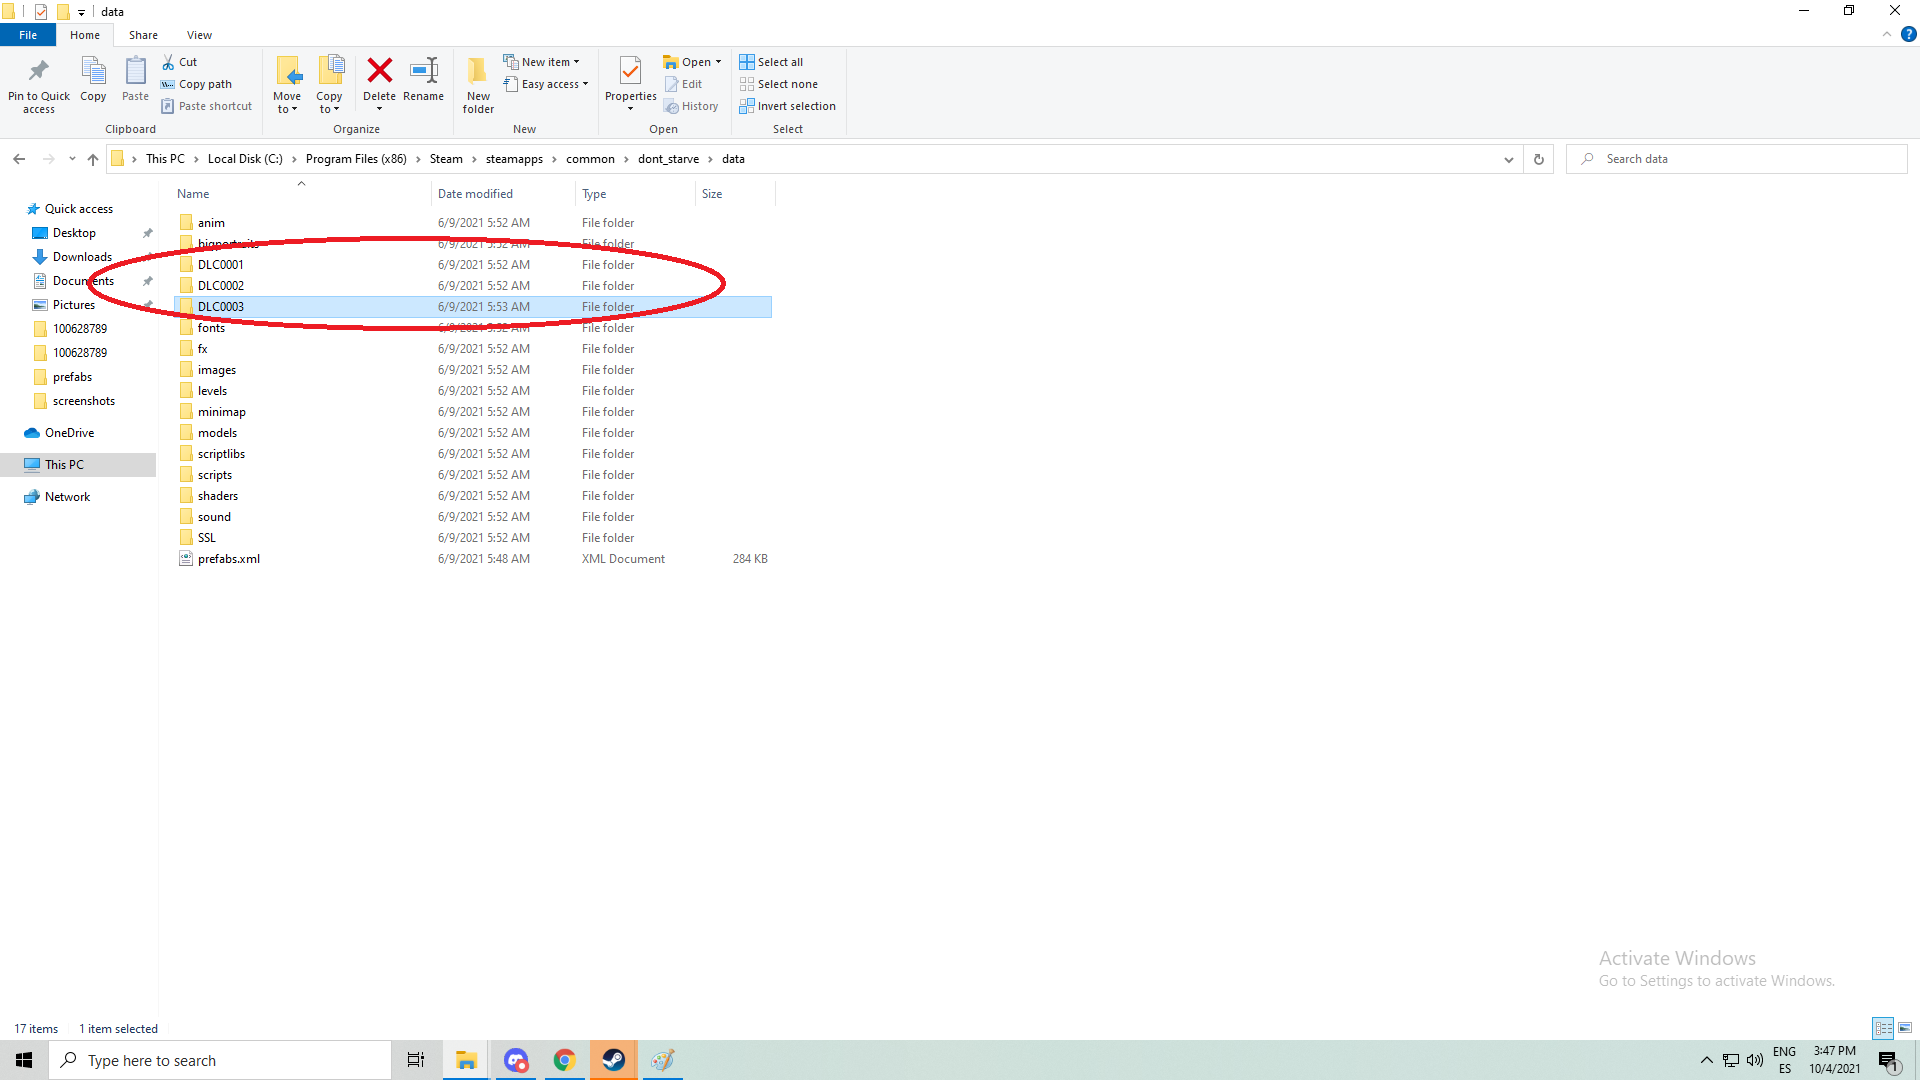Go up one folder level
This screenshot has width=1920, height=1080.
93,159
